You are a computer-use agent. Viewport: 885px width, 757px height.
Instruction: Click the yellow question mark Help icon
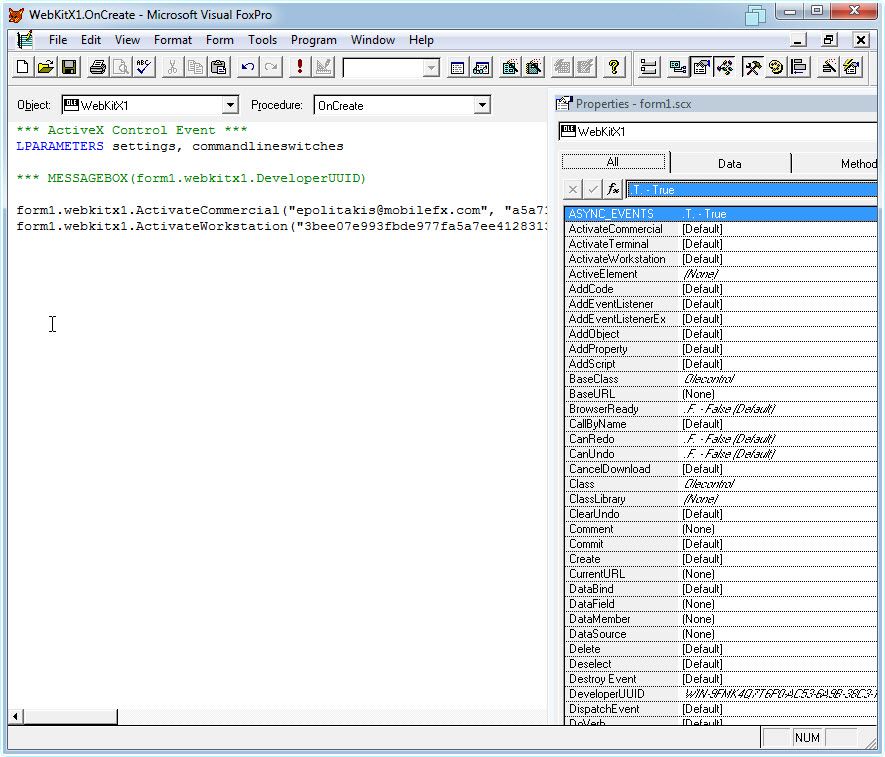pos(614,67)
